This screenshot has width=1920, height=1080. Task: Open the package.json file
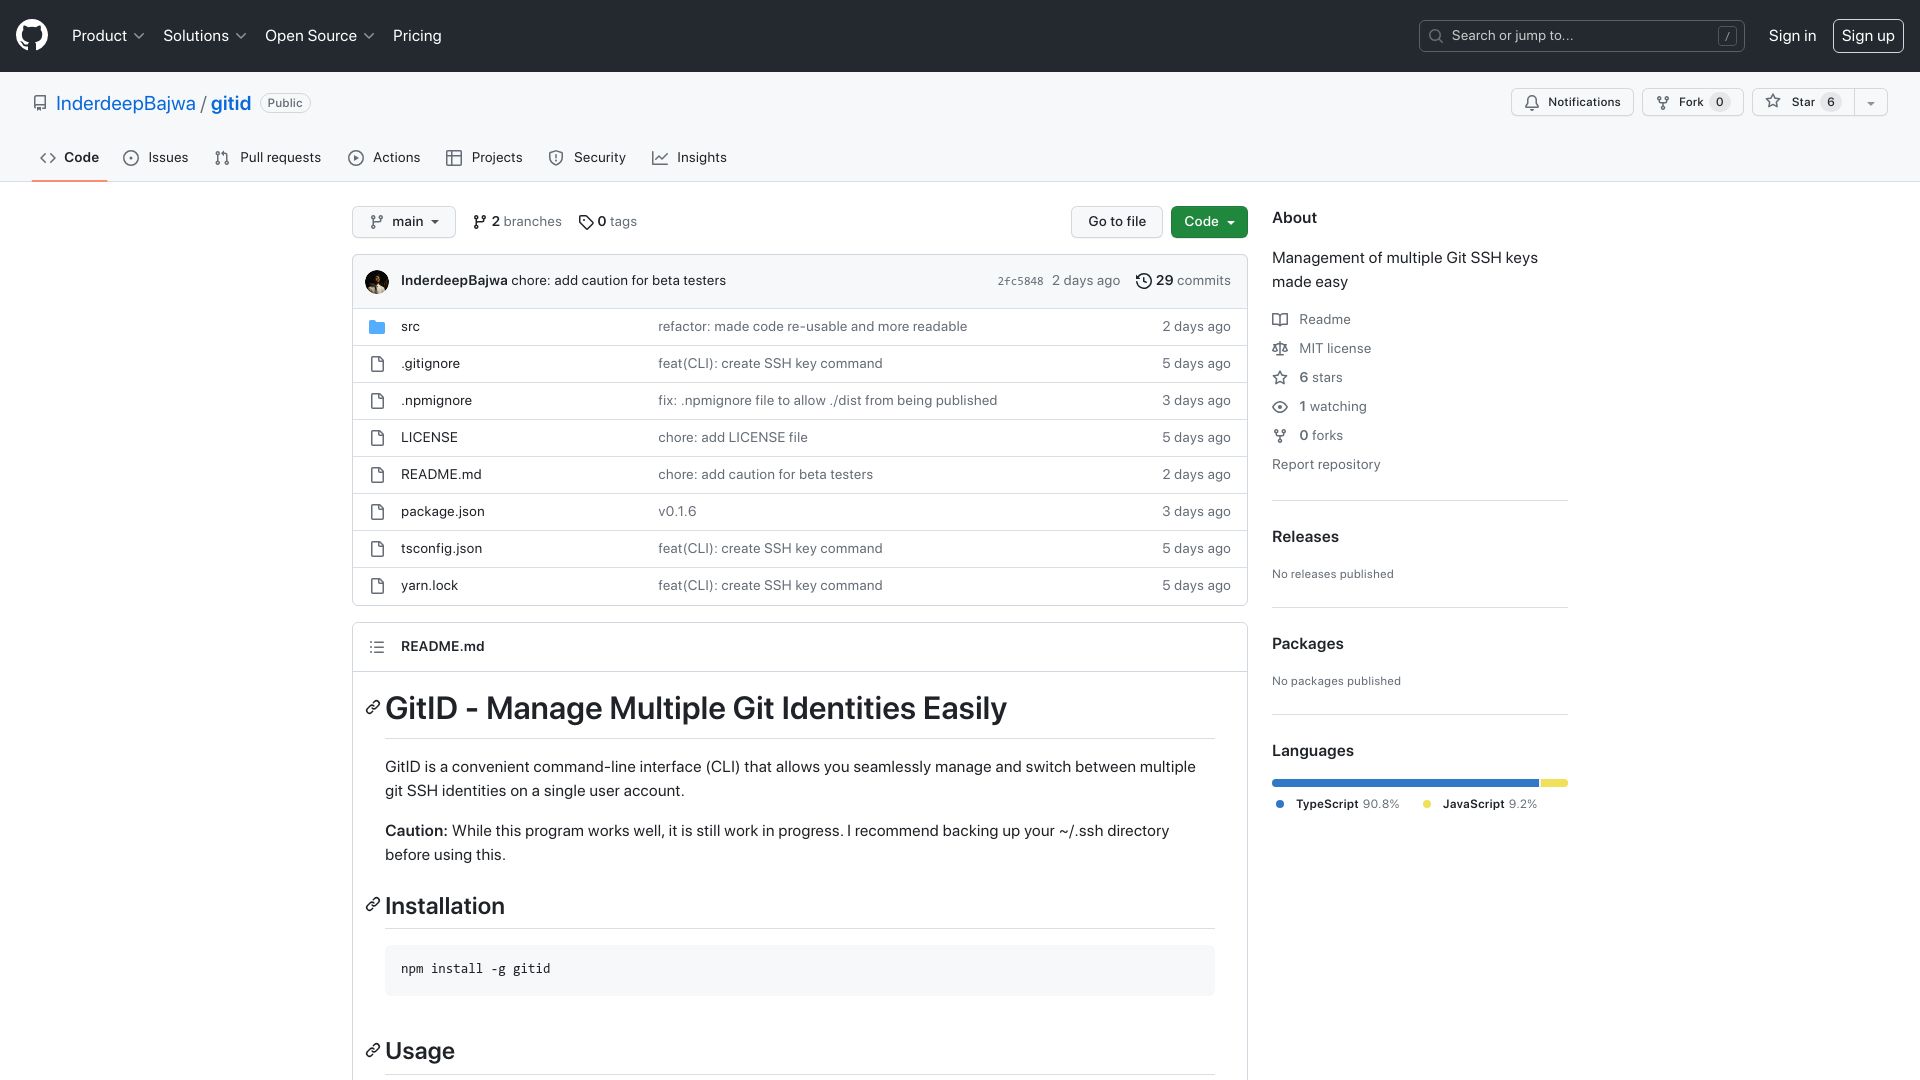443,512
